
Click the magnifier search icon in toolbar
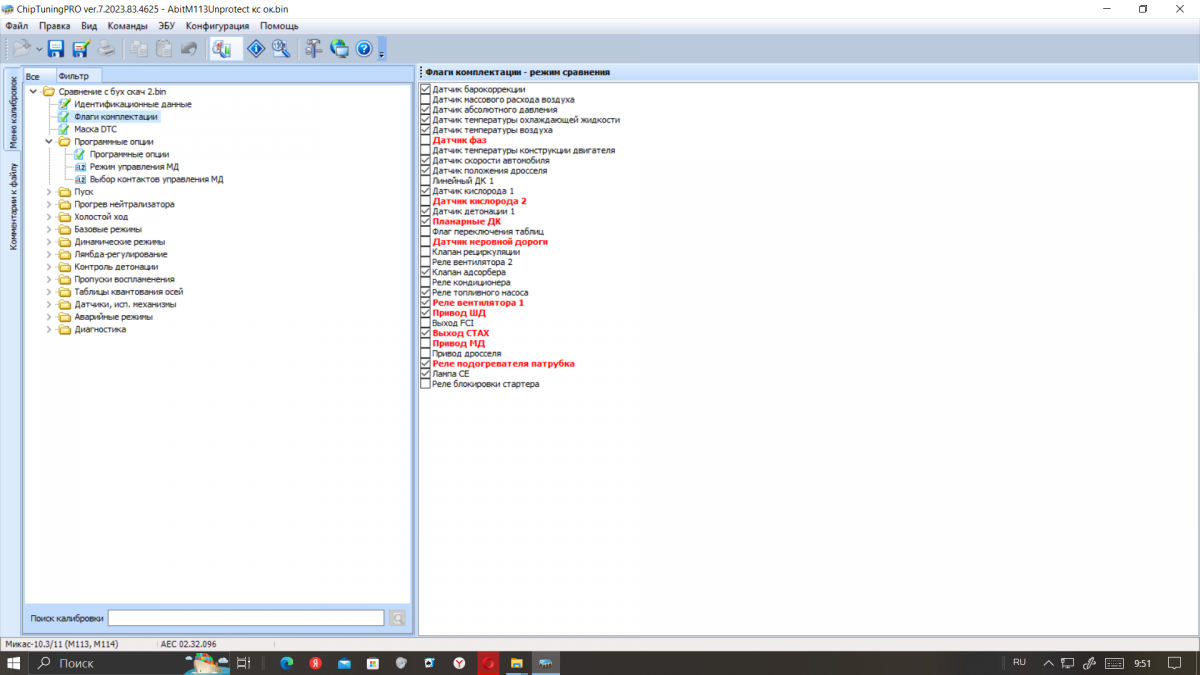click(x=281, y=48)
